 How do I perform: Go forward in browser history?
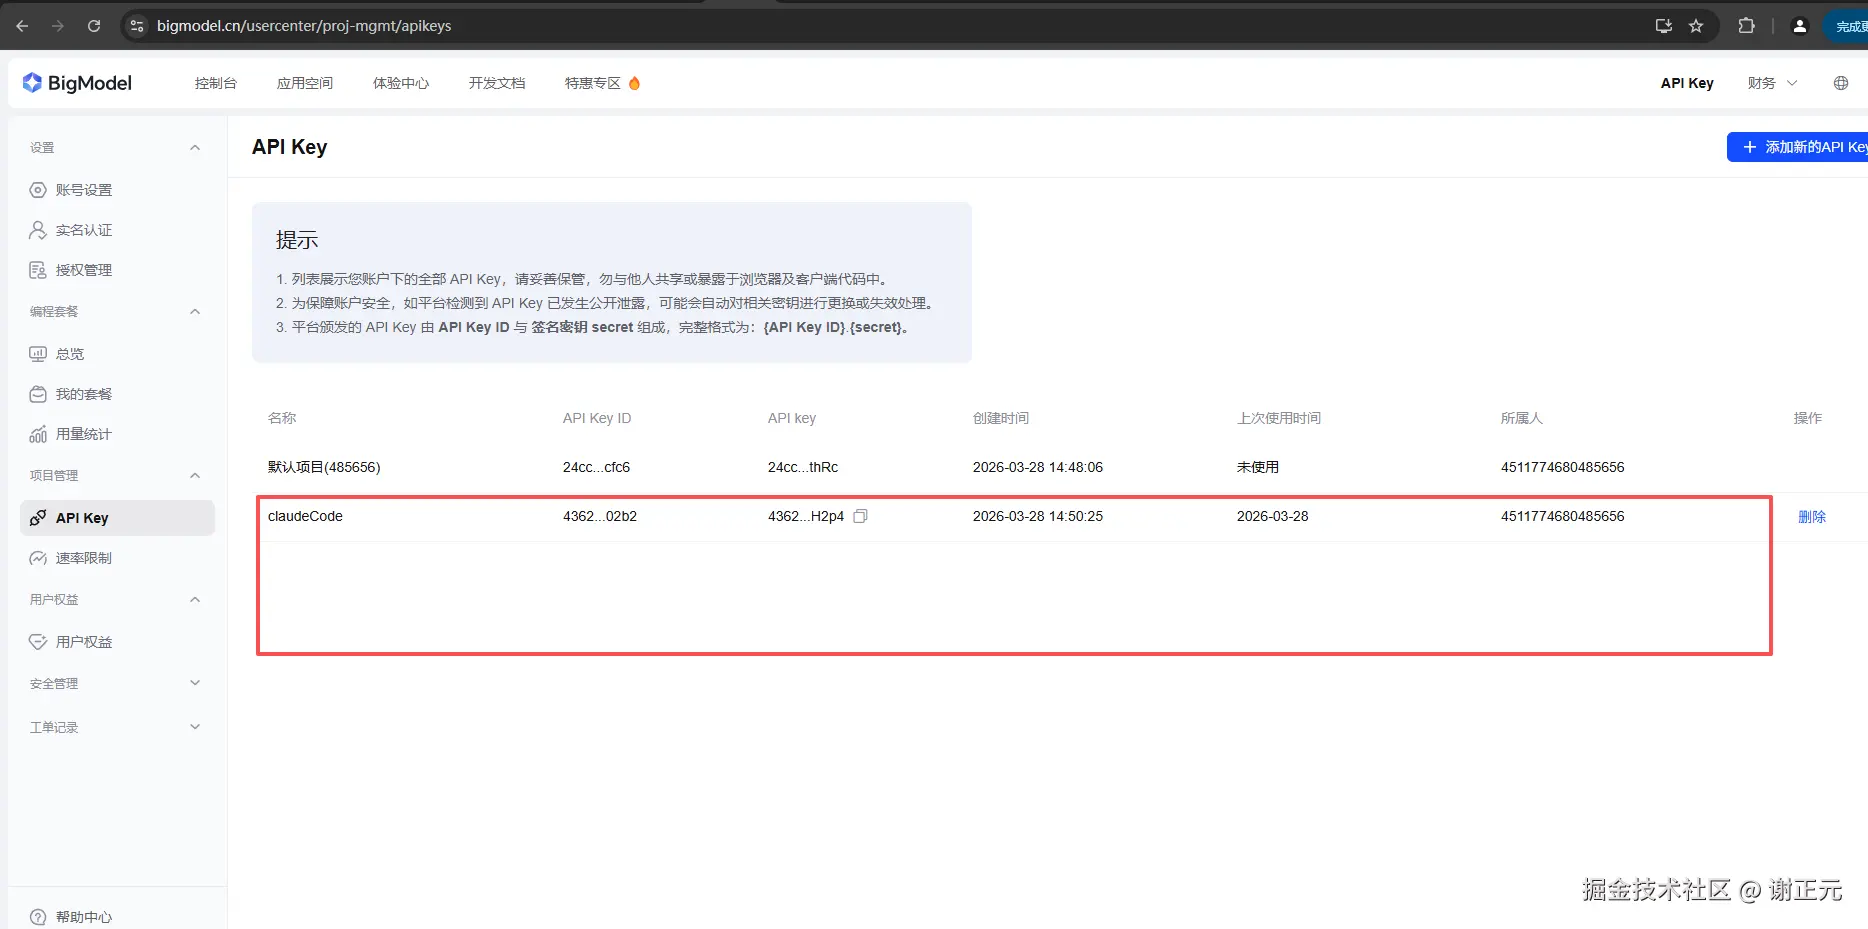click(x=58, y=26)
